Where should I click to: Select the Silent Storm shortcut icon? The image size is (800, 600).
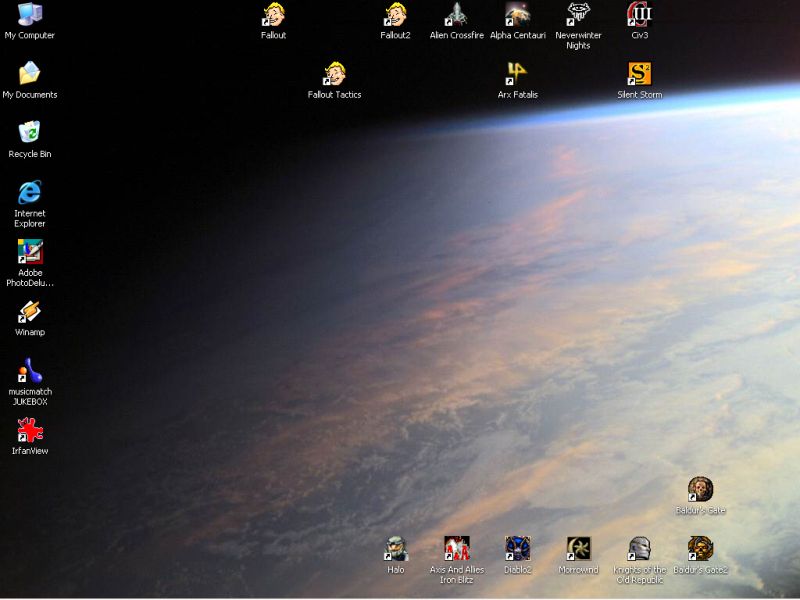[639, 74]
